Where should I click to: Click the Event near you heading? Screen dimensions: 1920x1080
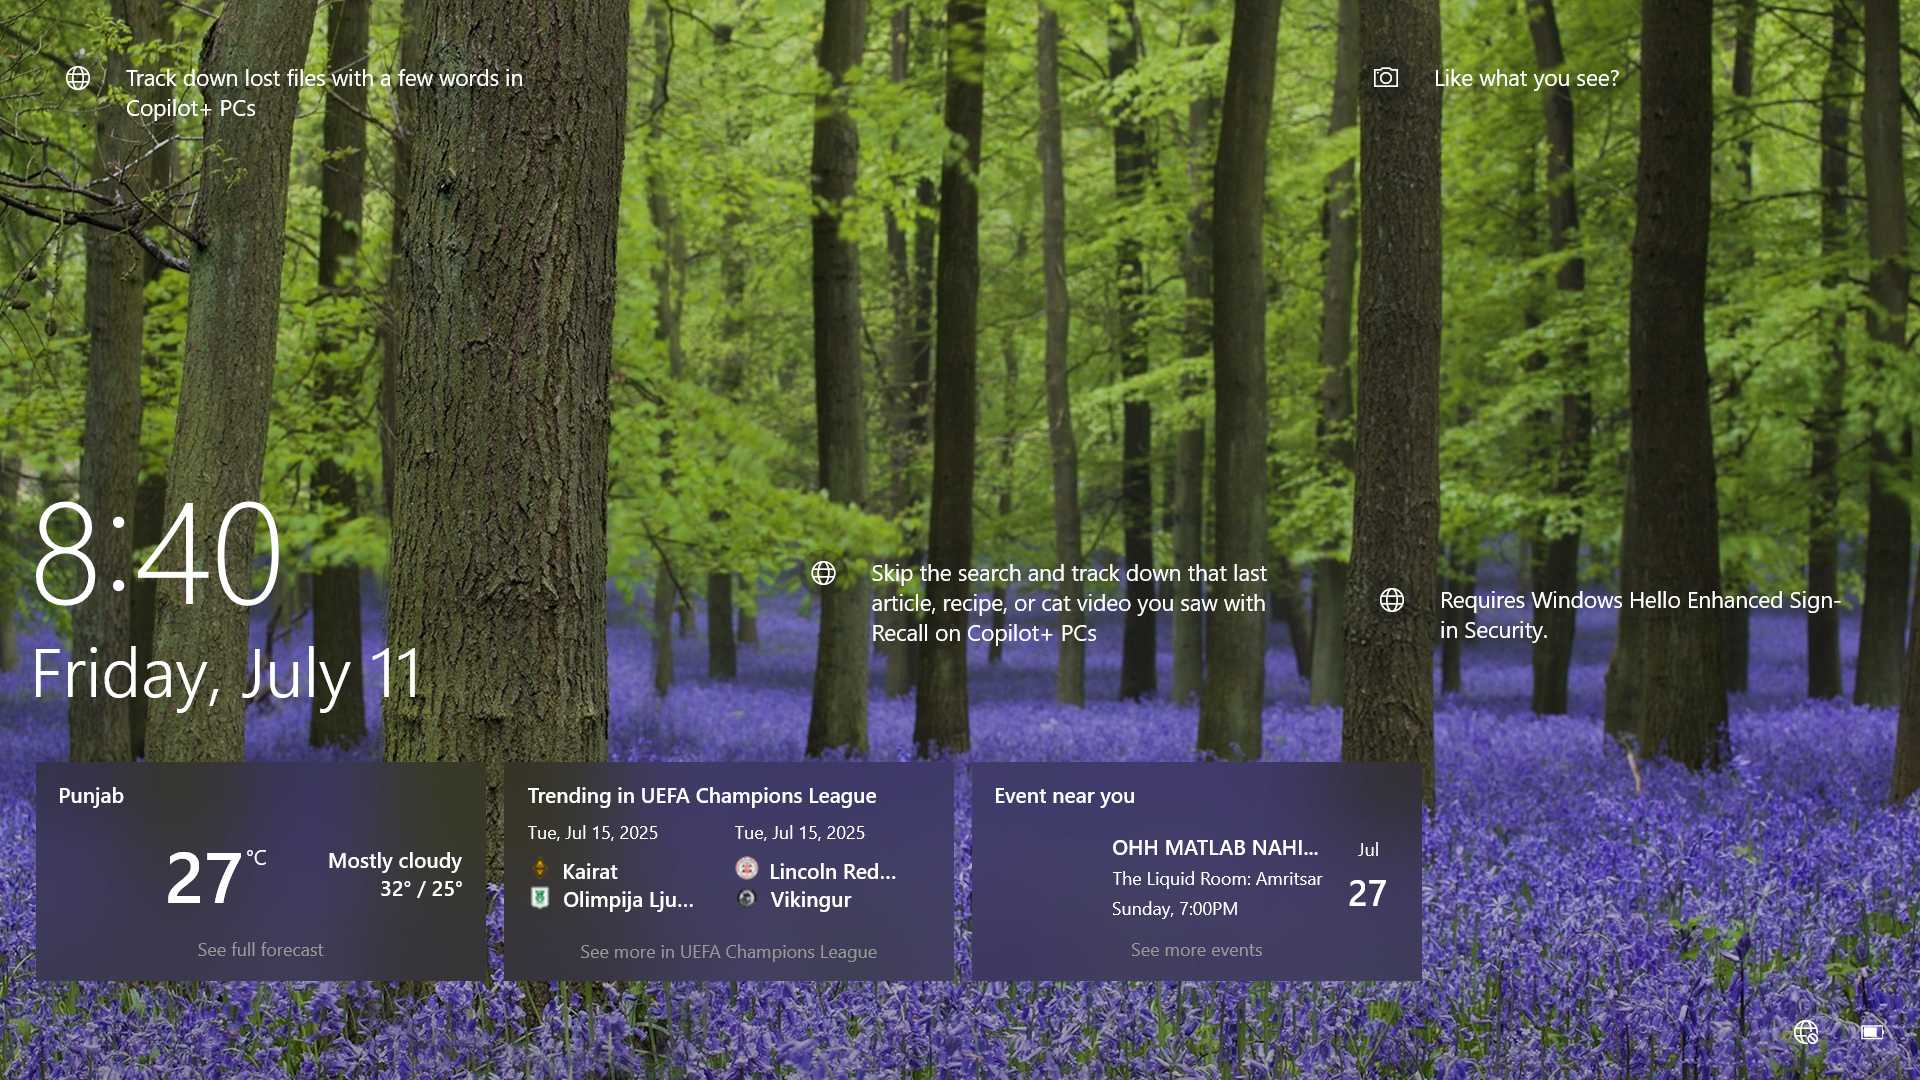coord(1064,795)
